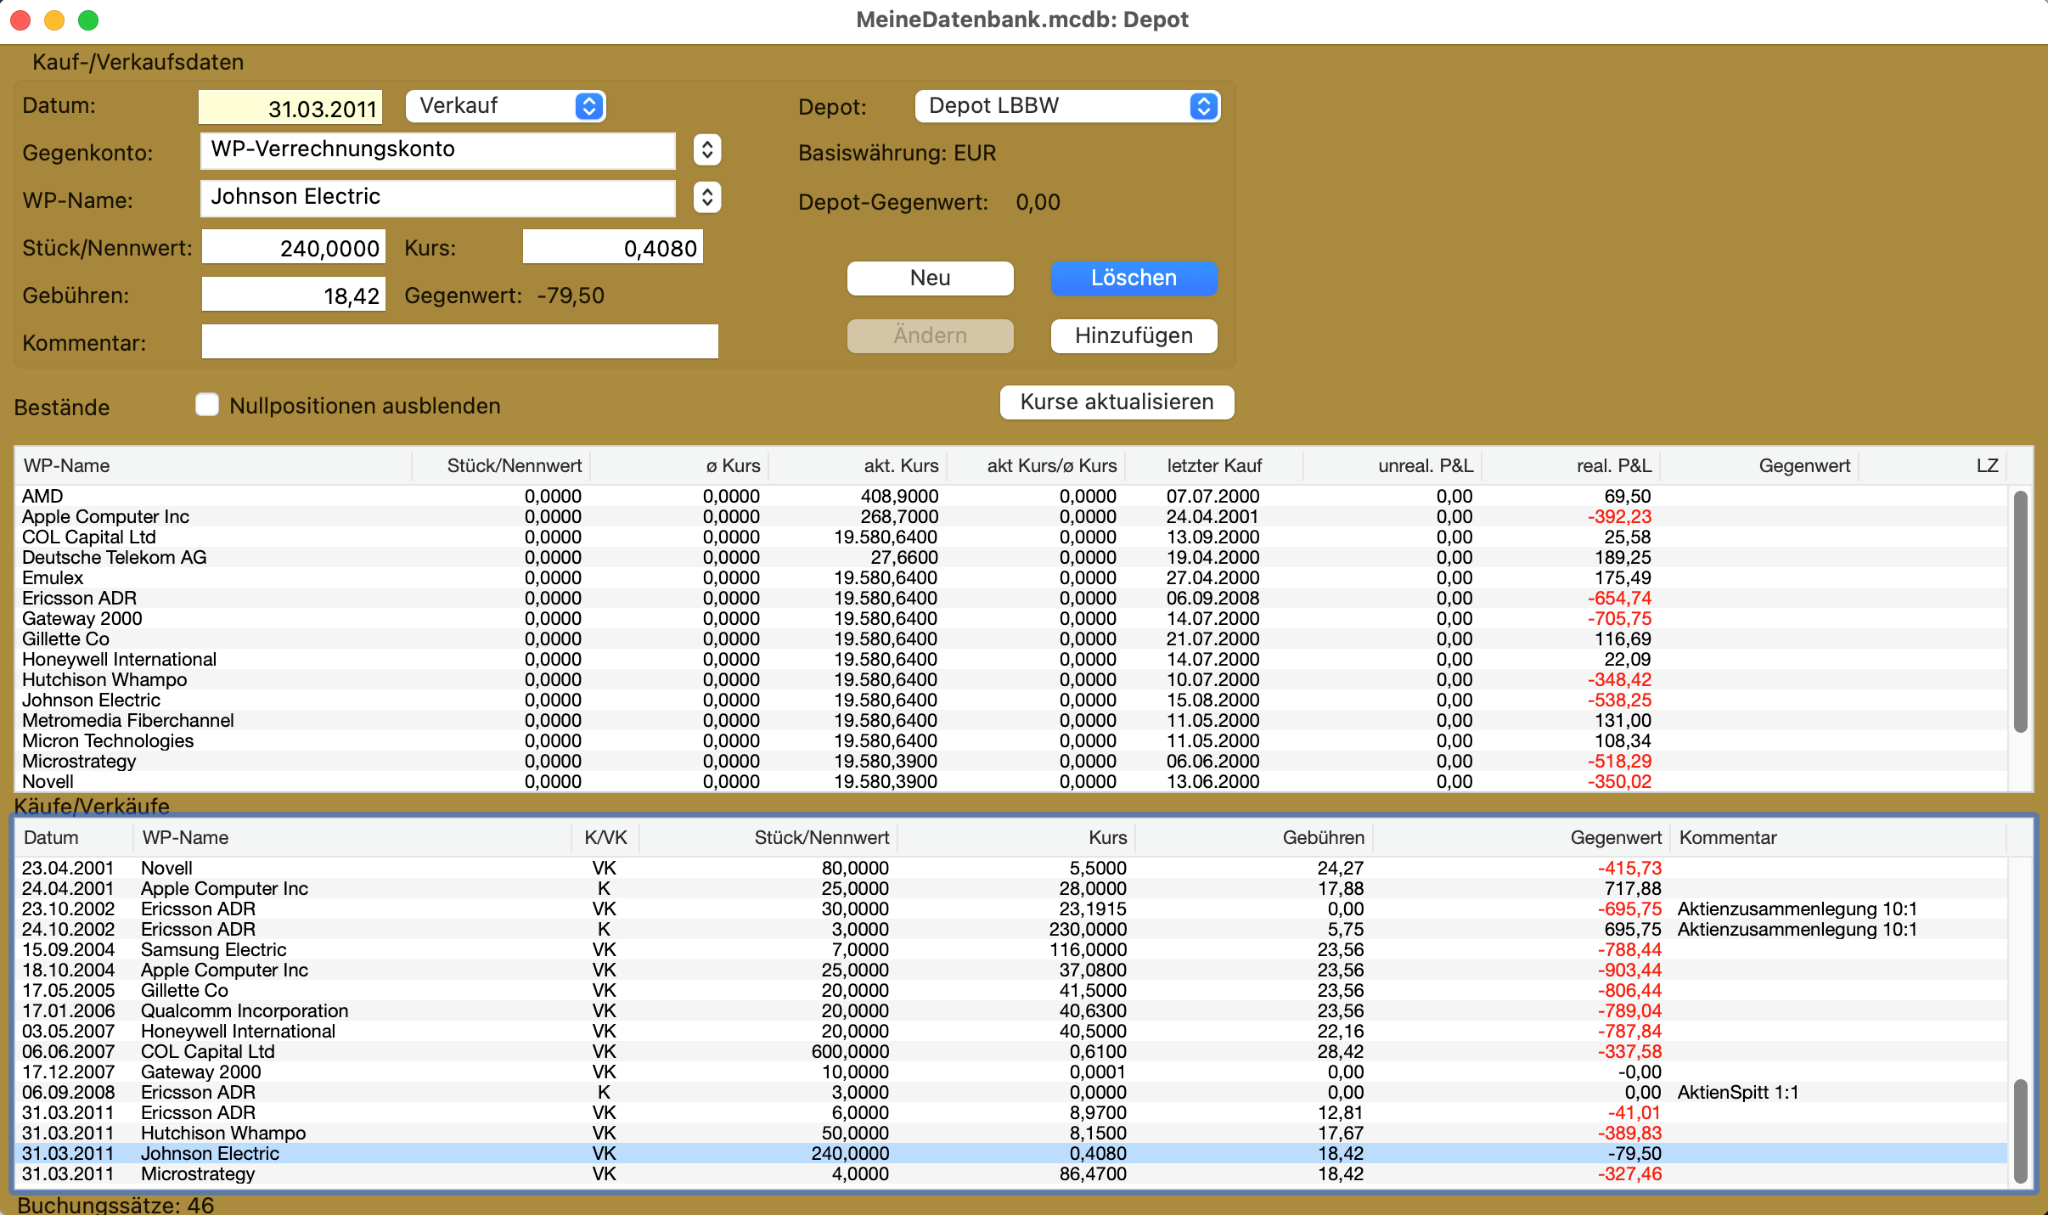Screen dimensions: 2048x1215
Task: Toggle Nullpositionen ausblenden checkbox
Action: (x=207, y=405)
